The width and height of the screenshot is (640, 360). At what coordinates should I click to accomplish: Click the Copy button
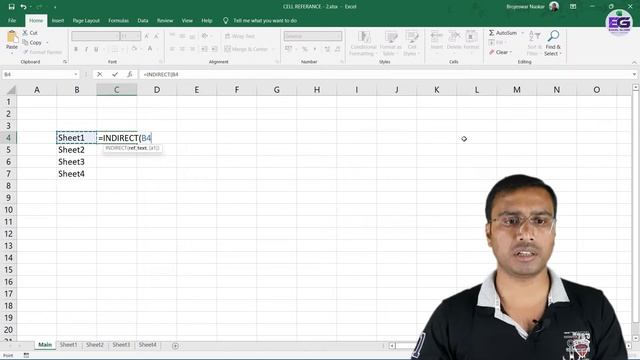[32, 42]
